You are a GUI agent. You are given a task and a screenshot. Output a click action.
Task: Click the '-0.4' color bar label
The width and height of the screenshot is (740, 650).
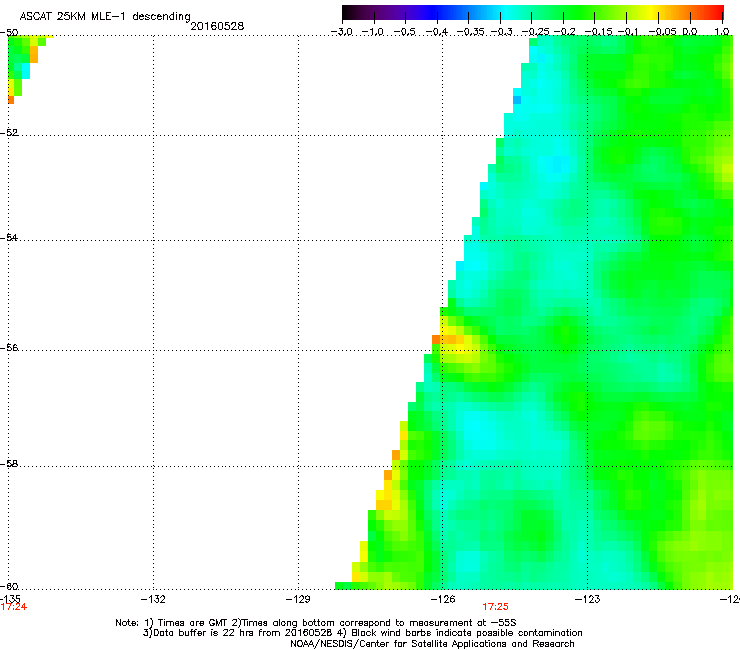click(437, 32)
